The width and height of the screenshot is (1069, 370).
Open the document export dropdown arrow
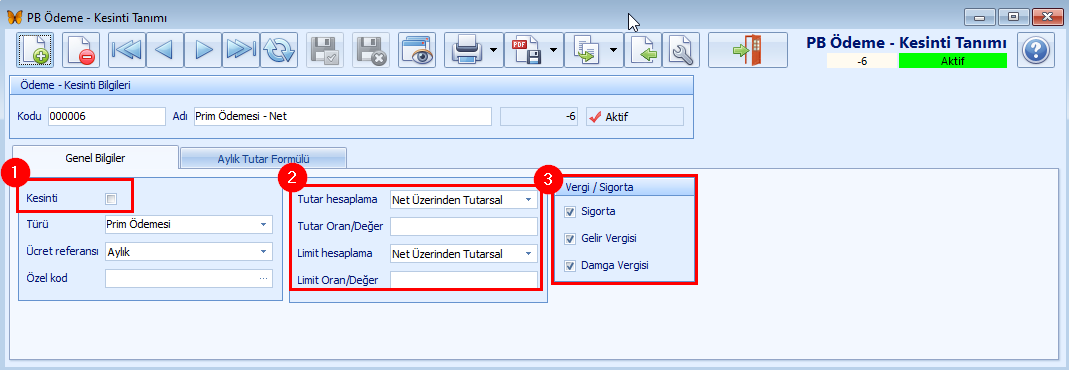(x=614, y=50)
